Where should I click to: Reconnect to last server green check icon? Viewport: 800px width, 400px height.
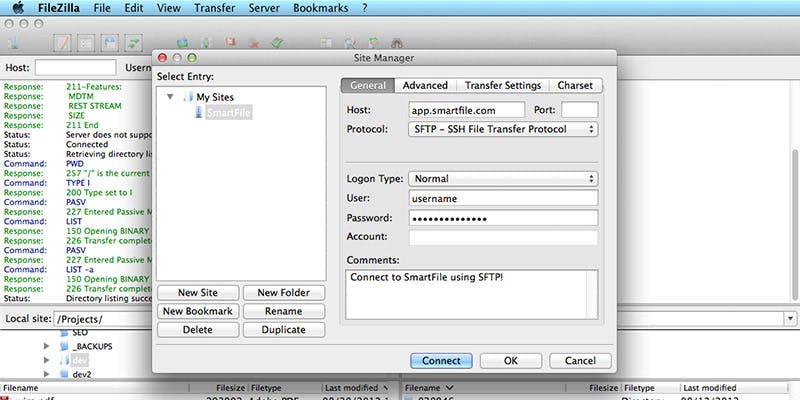[x=277, y=43]
